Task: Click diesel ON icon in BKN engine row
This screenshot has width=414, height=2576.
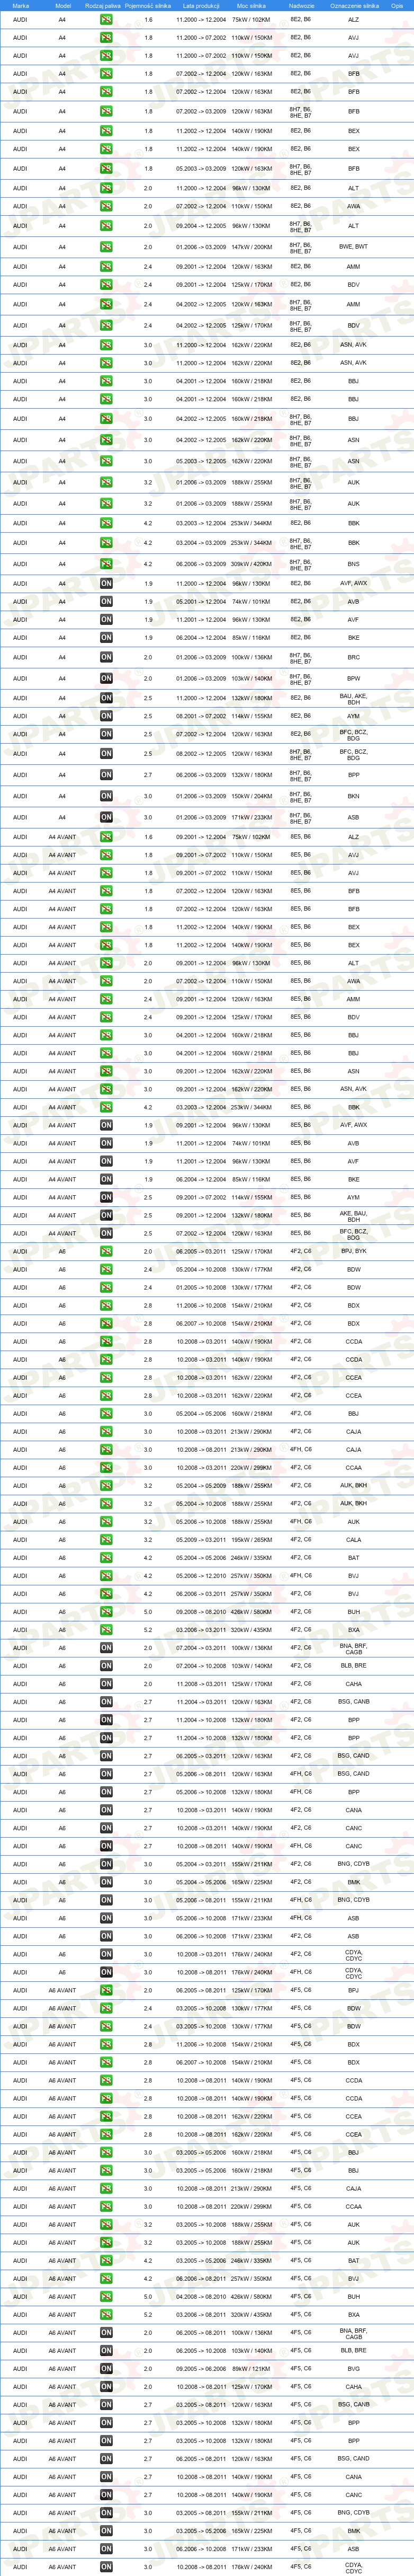Action: [x=106, y=797]
